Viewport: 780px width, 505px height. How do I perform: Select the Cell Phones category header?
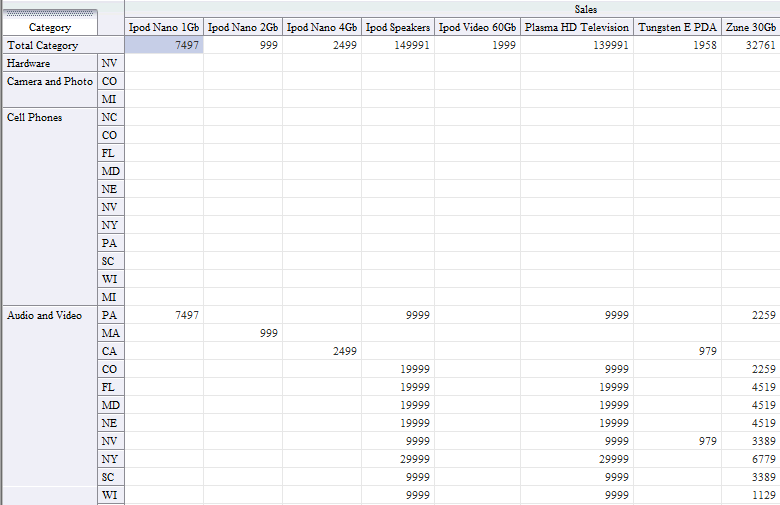pyautogui.click(x=50, y=207)
